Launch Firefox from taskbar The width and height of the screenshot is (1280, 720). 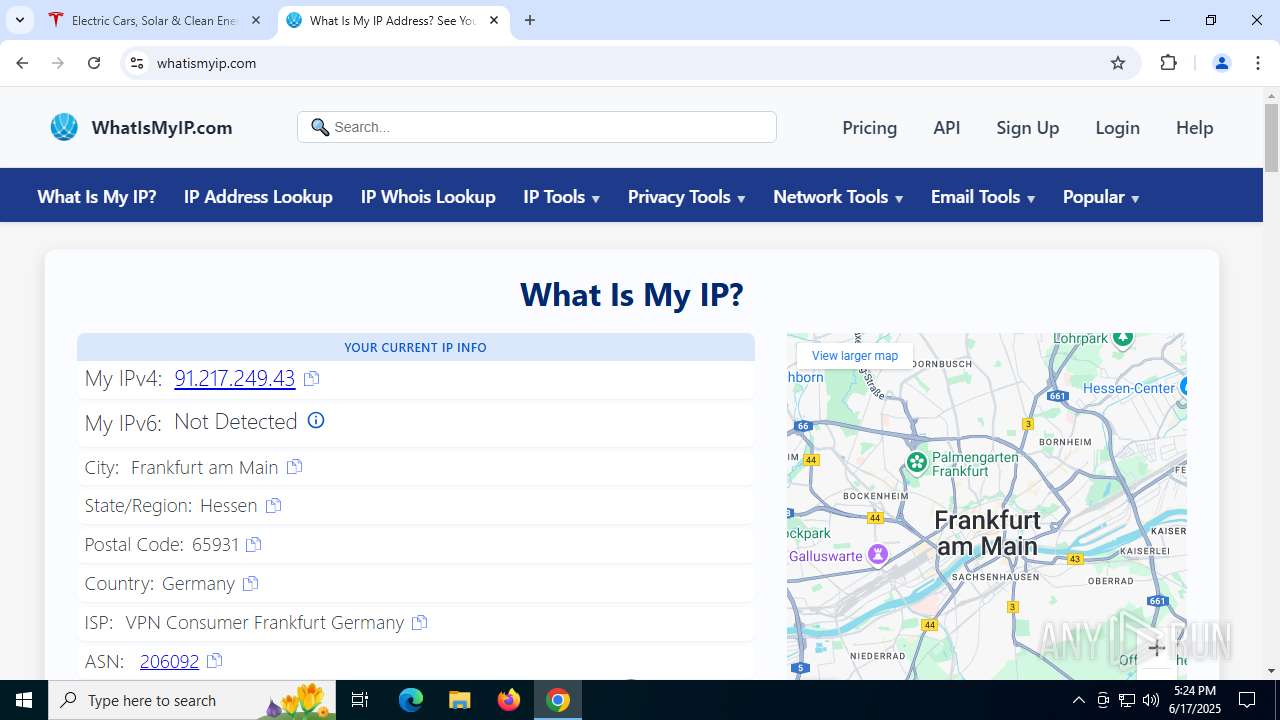[x=509, y=700]
